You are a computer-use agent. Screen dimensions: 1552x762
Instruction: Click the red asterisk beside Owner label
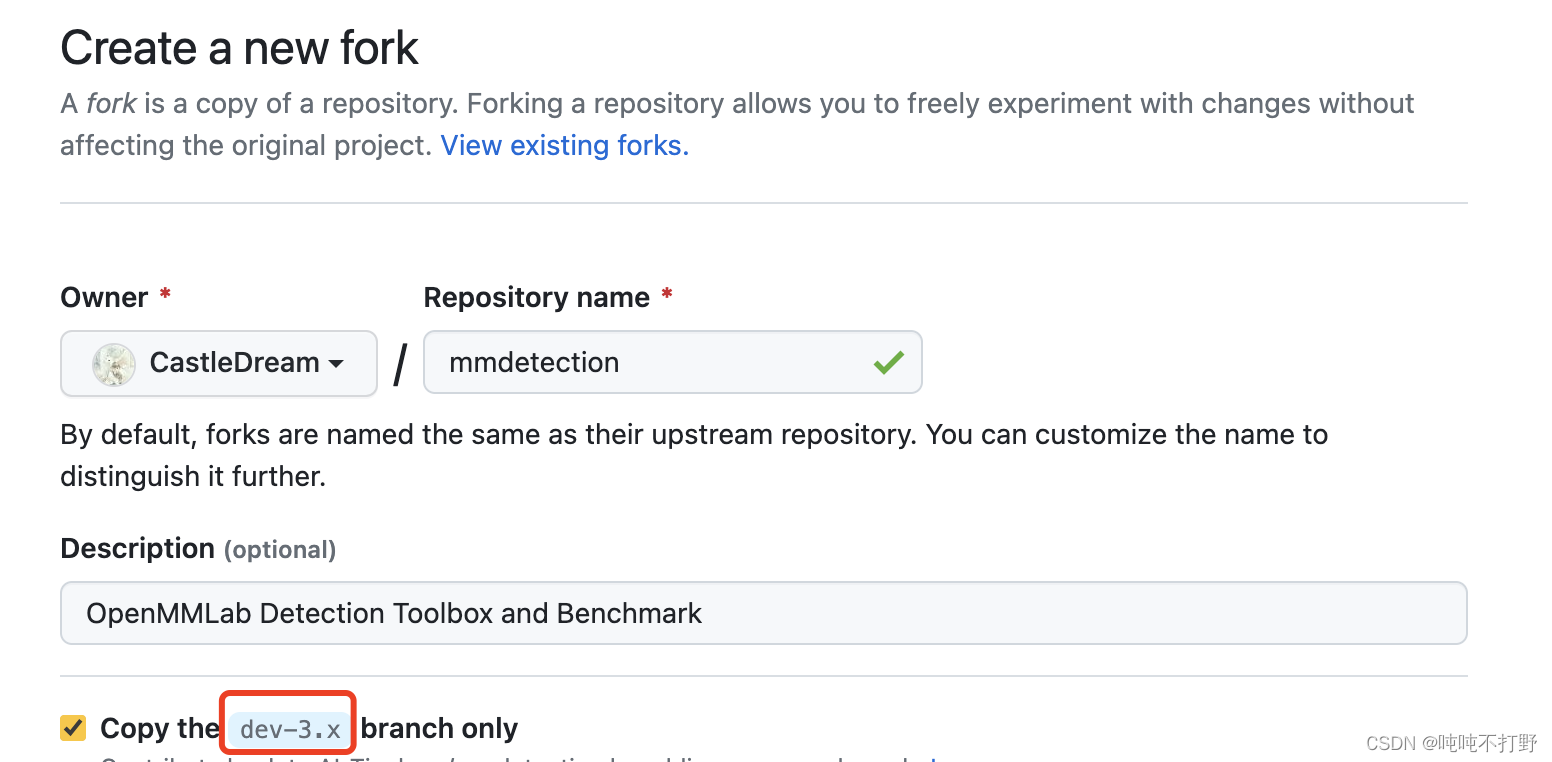point(165,297)
